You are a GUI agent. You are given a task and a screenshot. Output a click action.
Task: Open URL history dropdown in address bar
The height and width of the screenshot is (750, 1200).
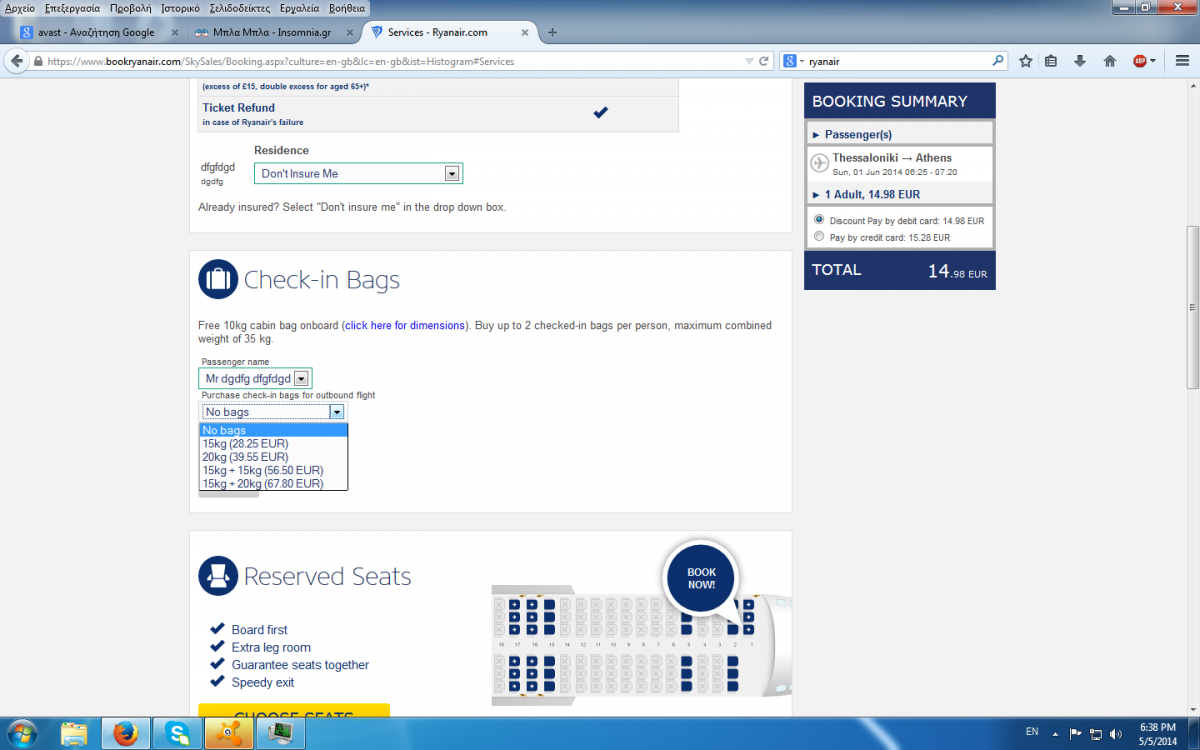tap(749, 61)
